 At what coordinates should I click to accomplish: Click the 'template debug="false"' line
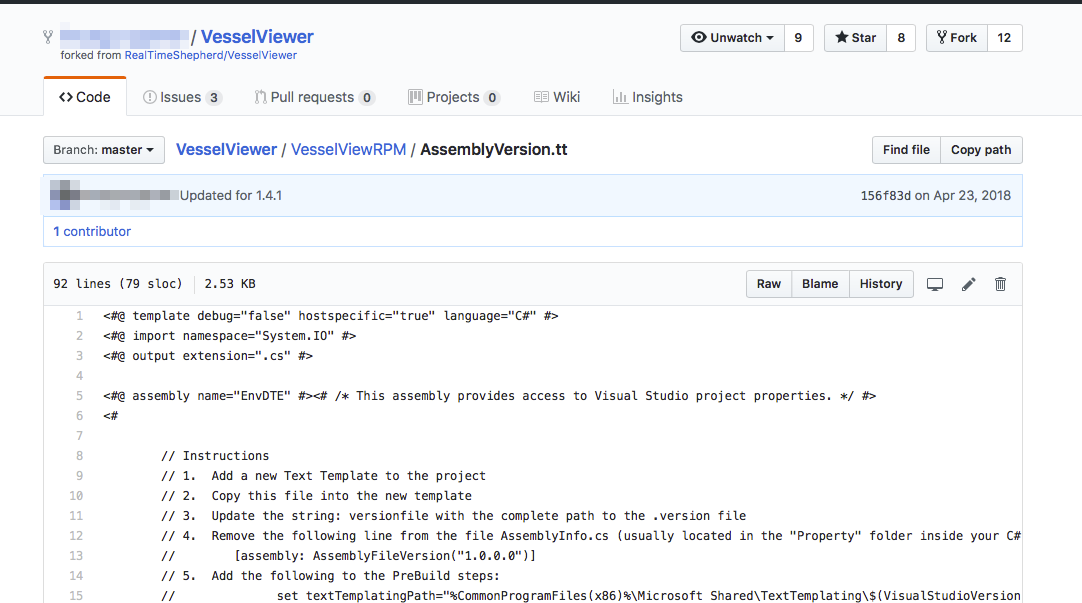click(331, 316)
